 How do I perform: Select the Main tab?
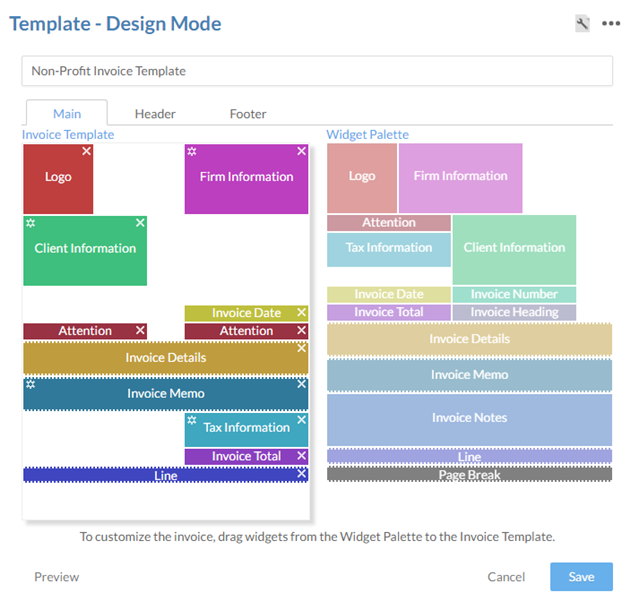pyautogui.click(x=66, y=114)
